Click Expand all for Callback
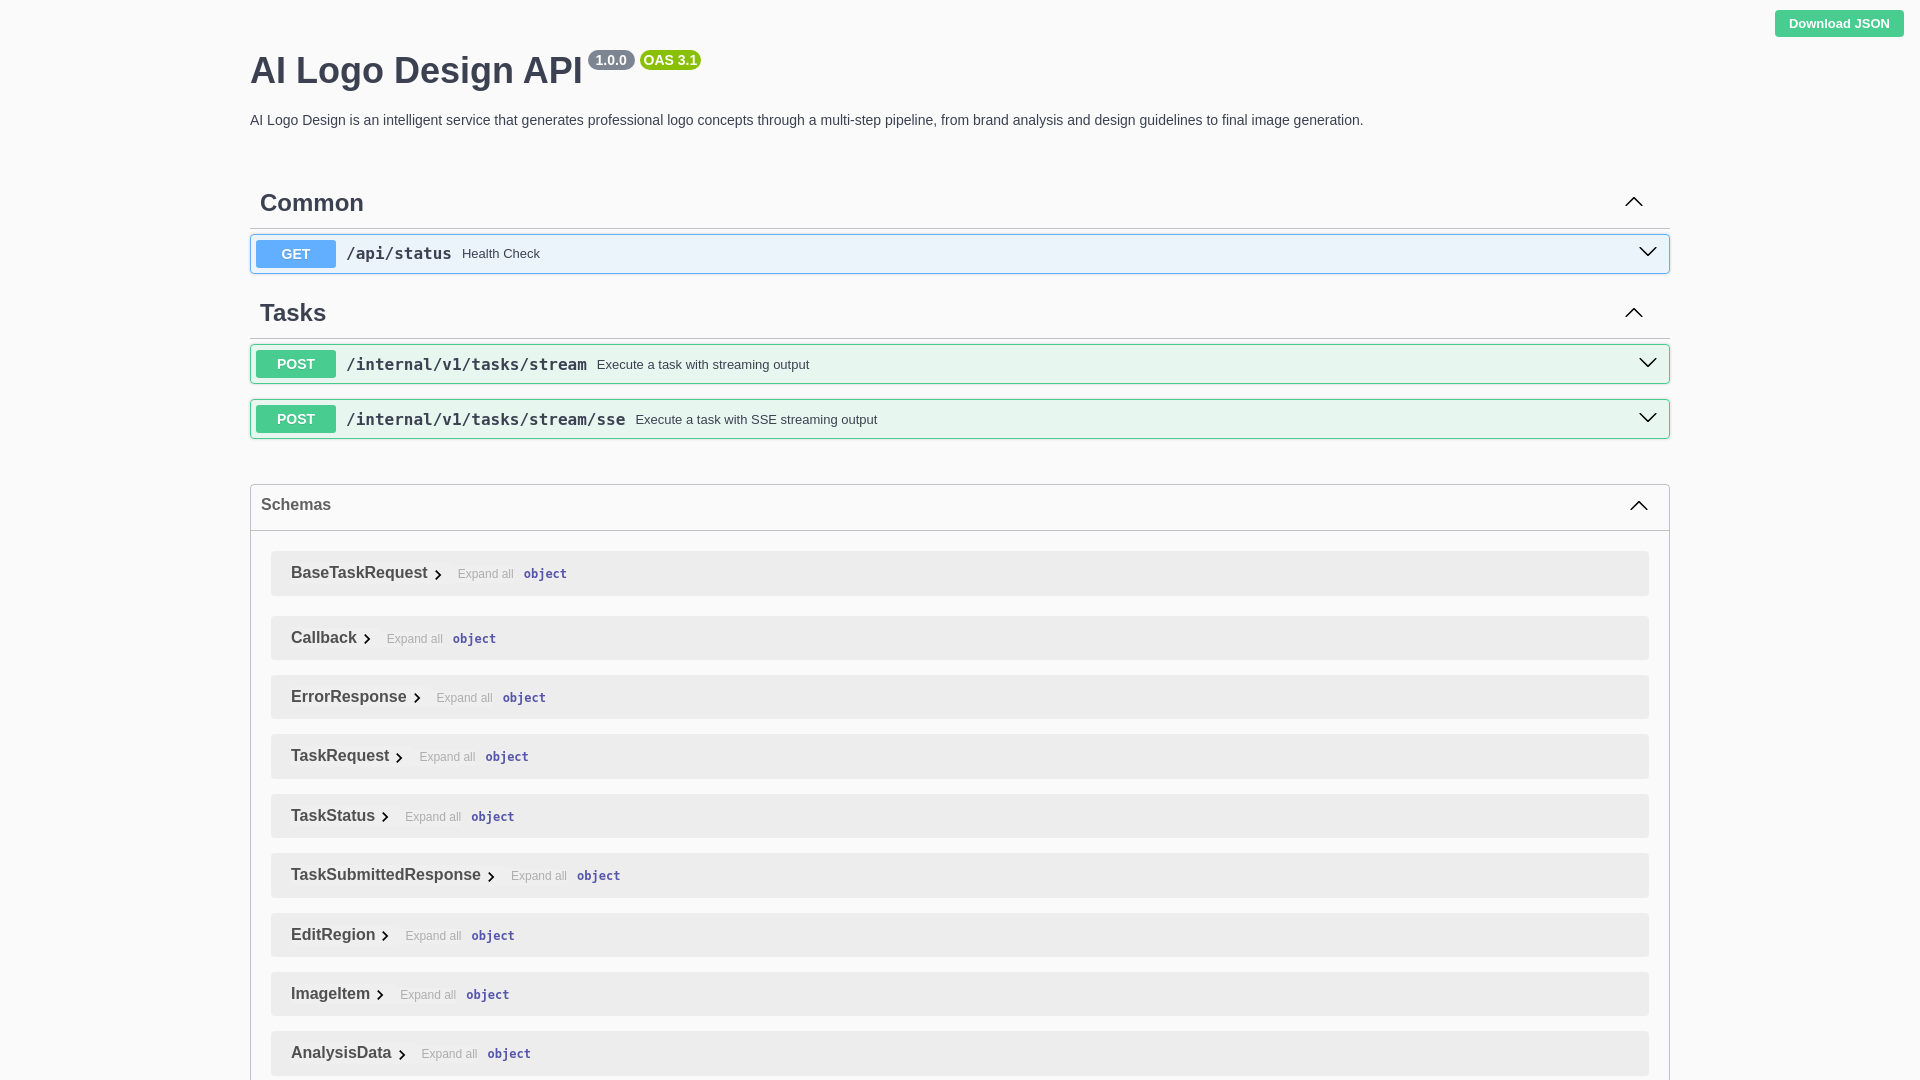 [x=414, y=639]
